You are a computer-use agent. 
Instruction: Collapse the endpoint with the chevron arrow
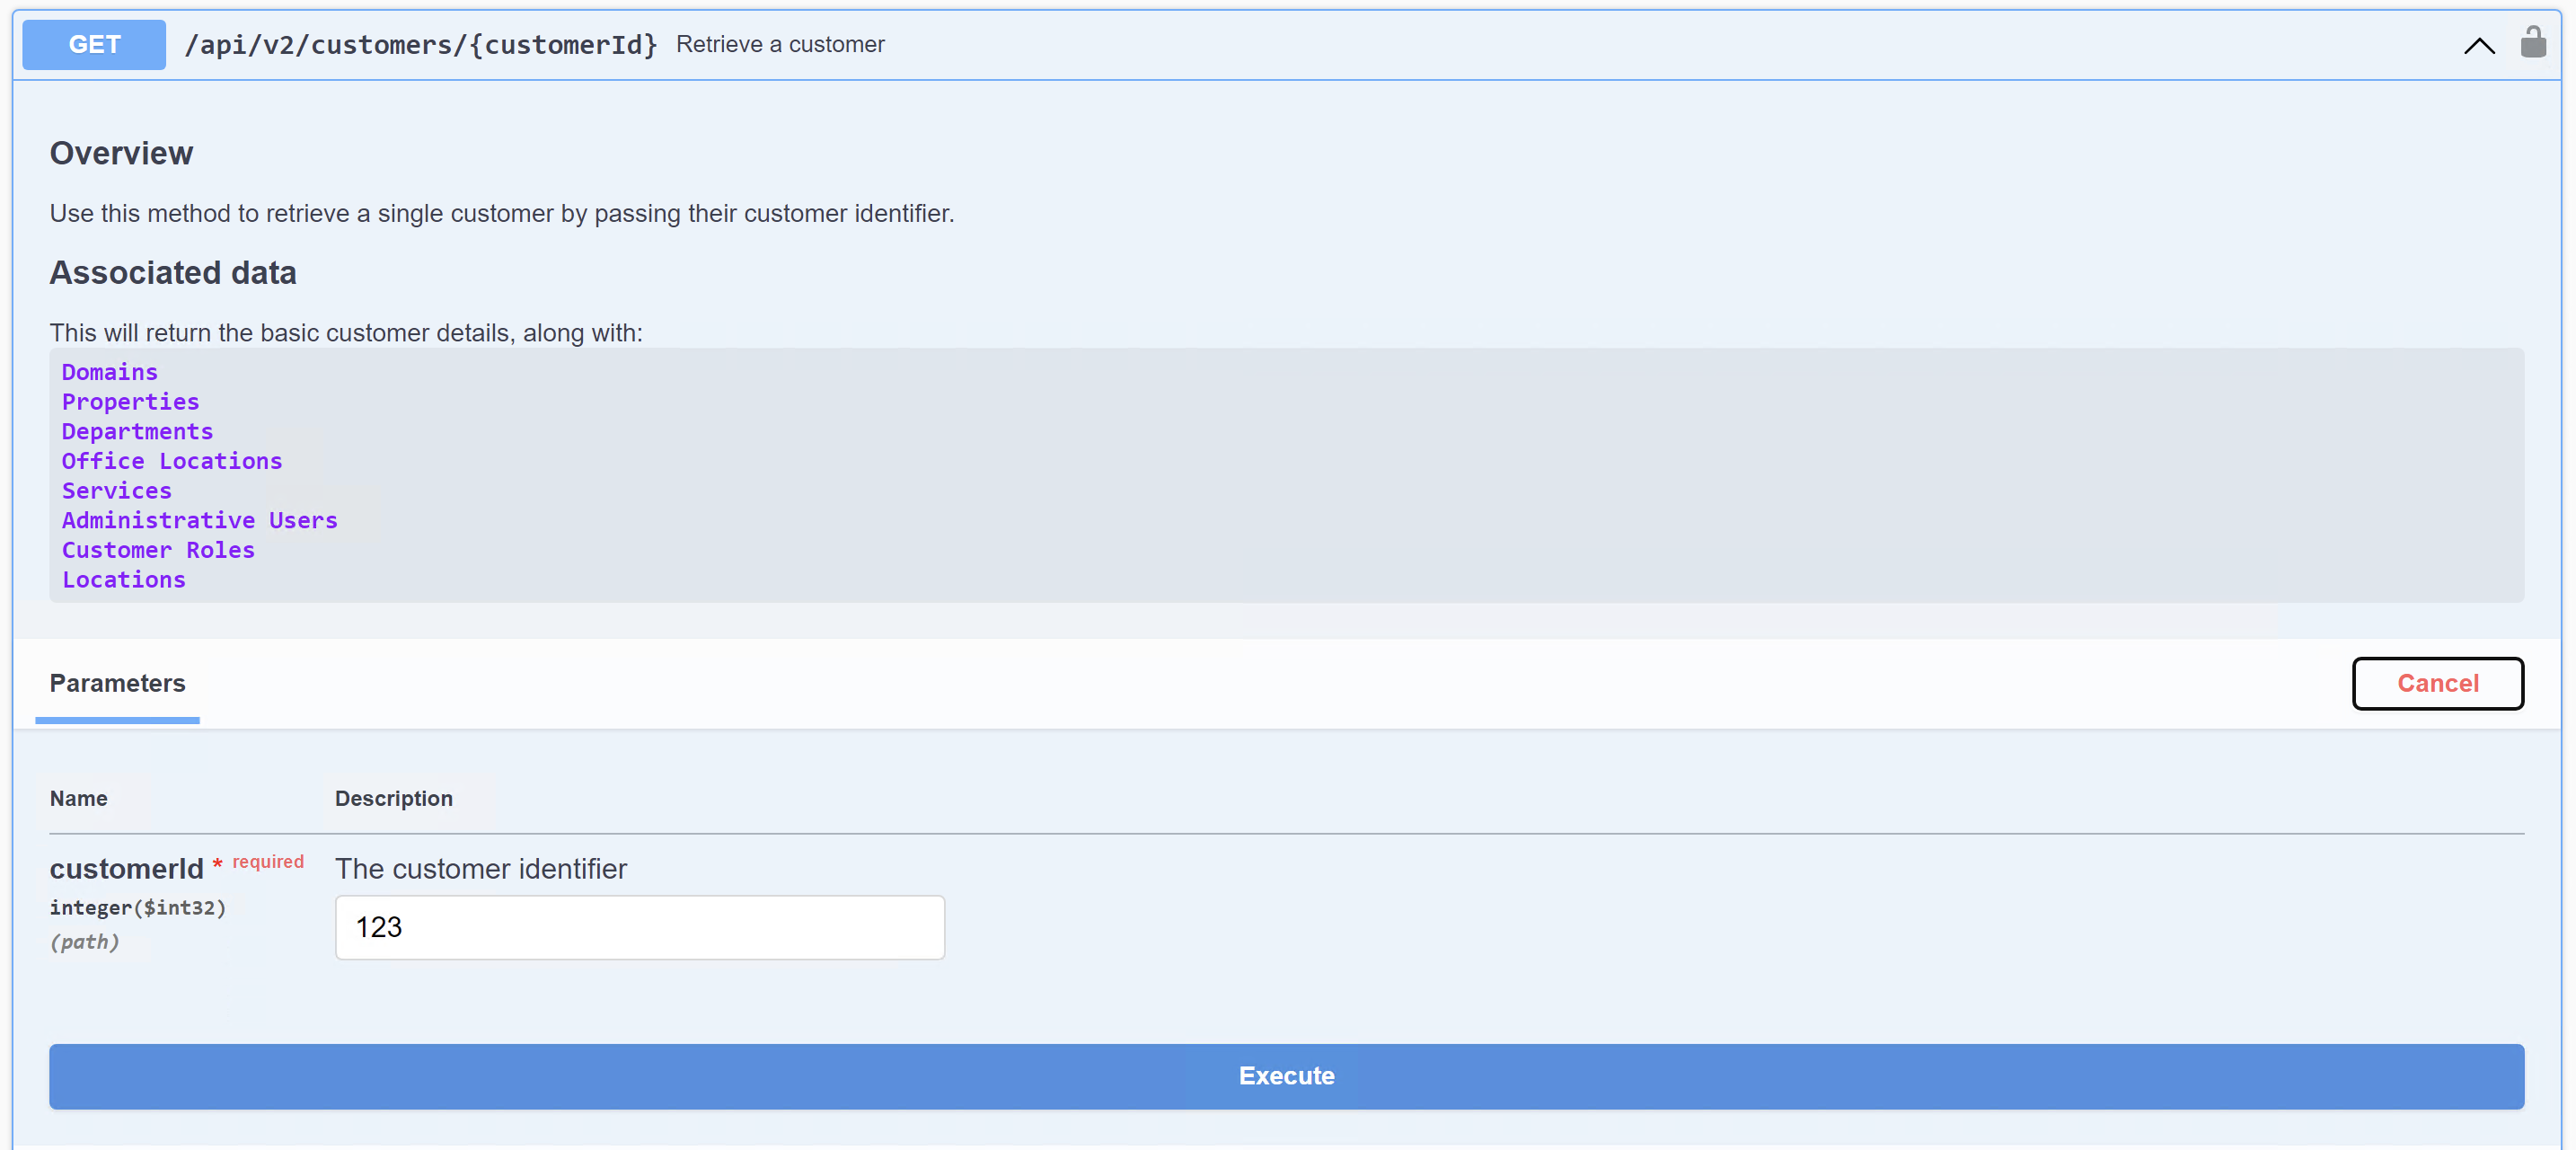2478,46
